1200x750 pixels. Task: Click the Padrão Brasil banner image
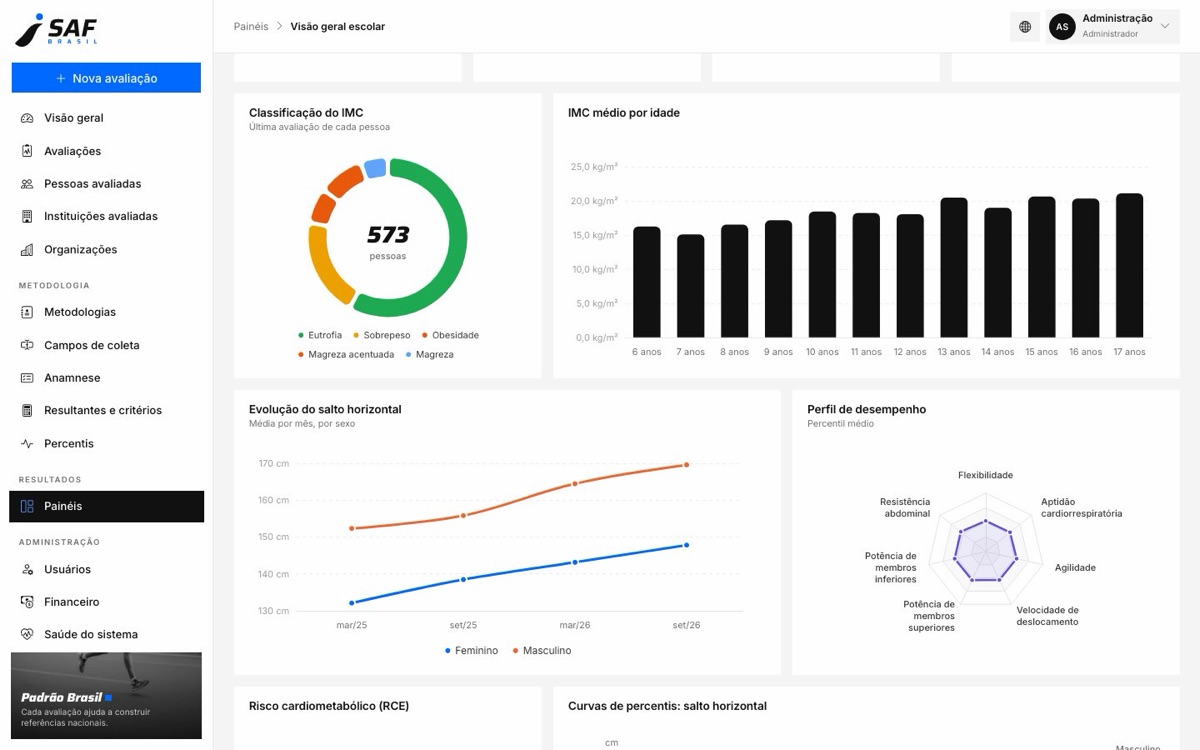[106, 696]
